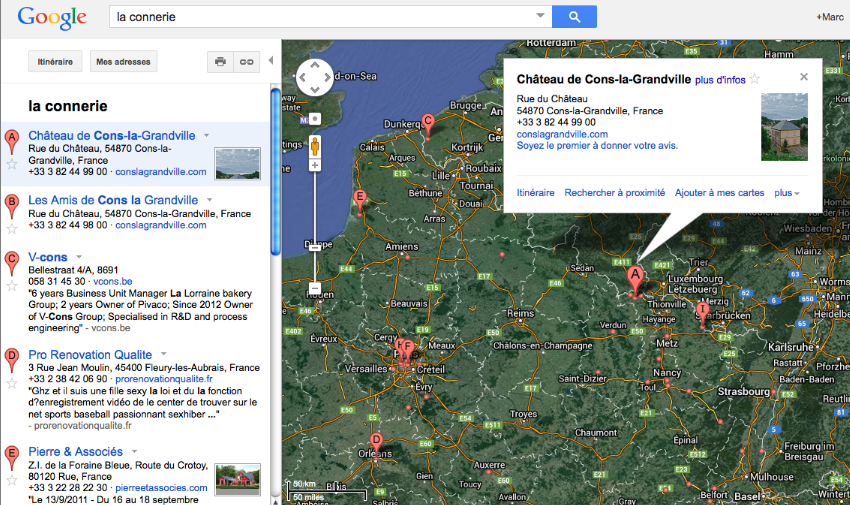The width and height of the screenshot is (850, 505).
Task: Click 'Soyez le premier à donner votre avis'
Action: pos(597,145)
